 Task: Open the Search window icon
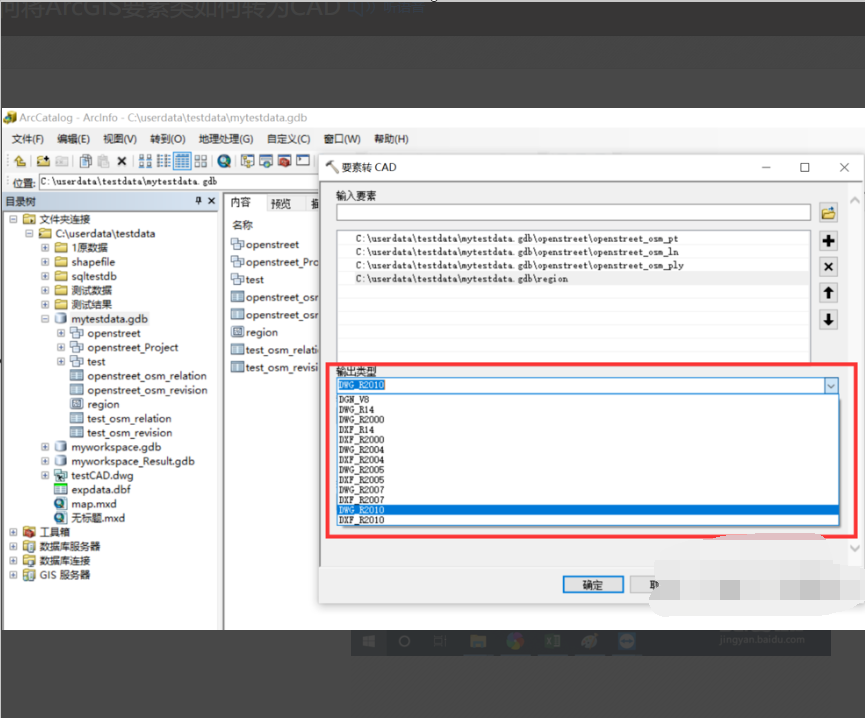click(x=266, y=161)
